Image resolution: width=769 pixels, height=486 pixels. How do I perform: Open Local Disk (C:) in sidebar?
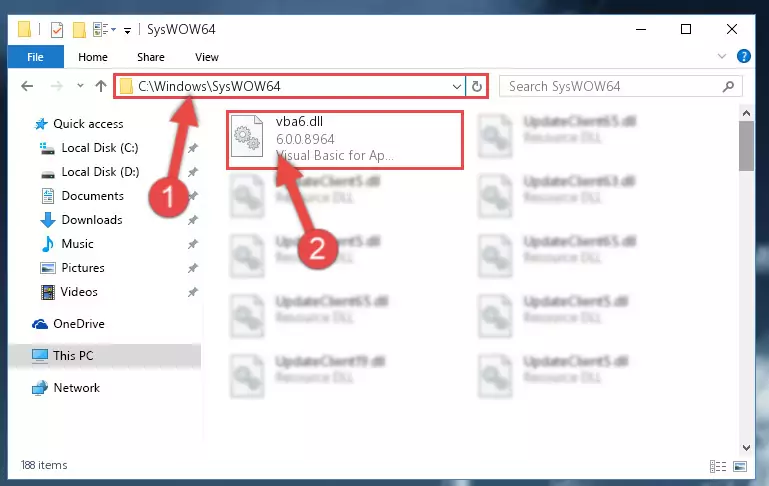(x=100, y=148)
